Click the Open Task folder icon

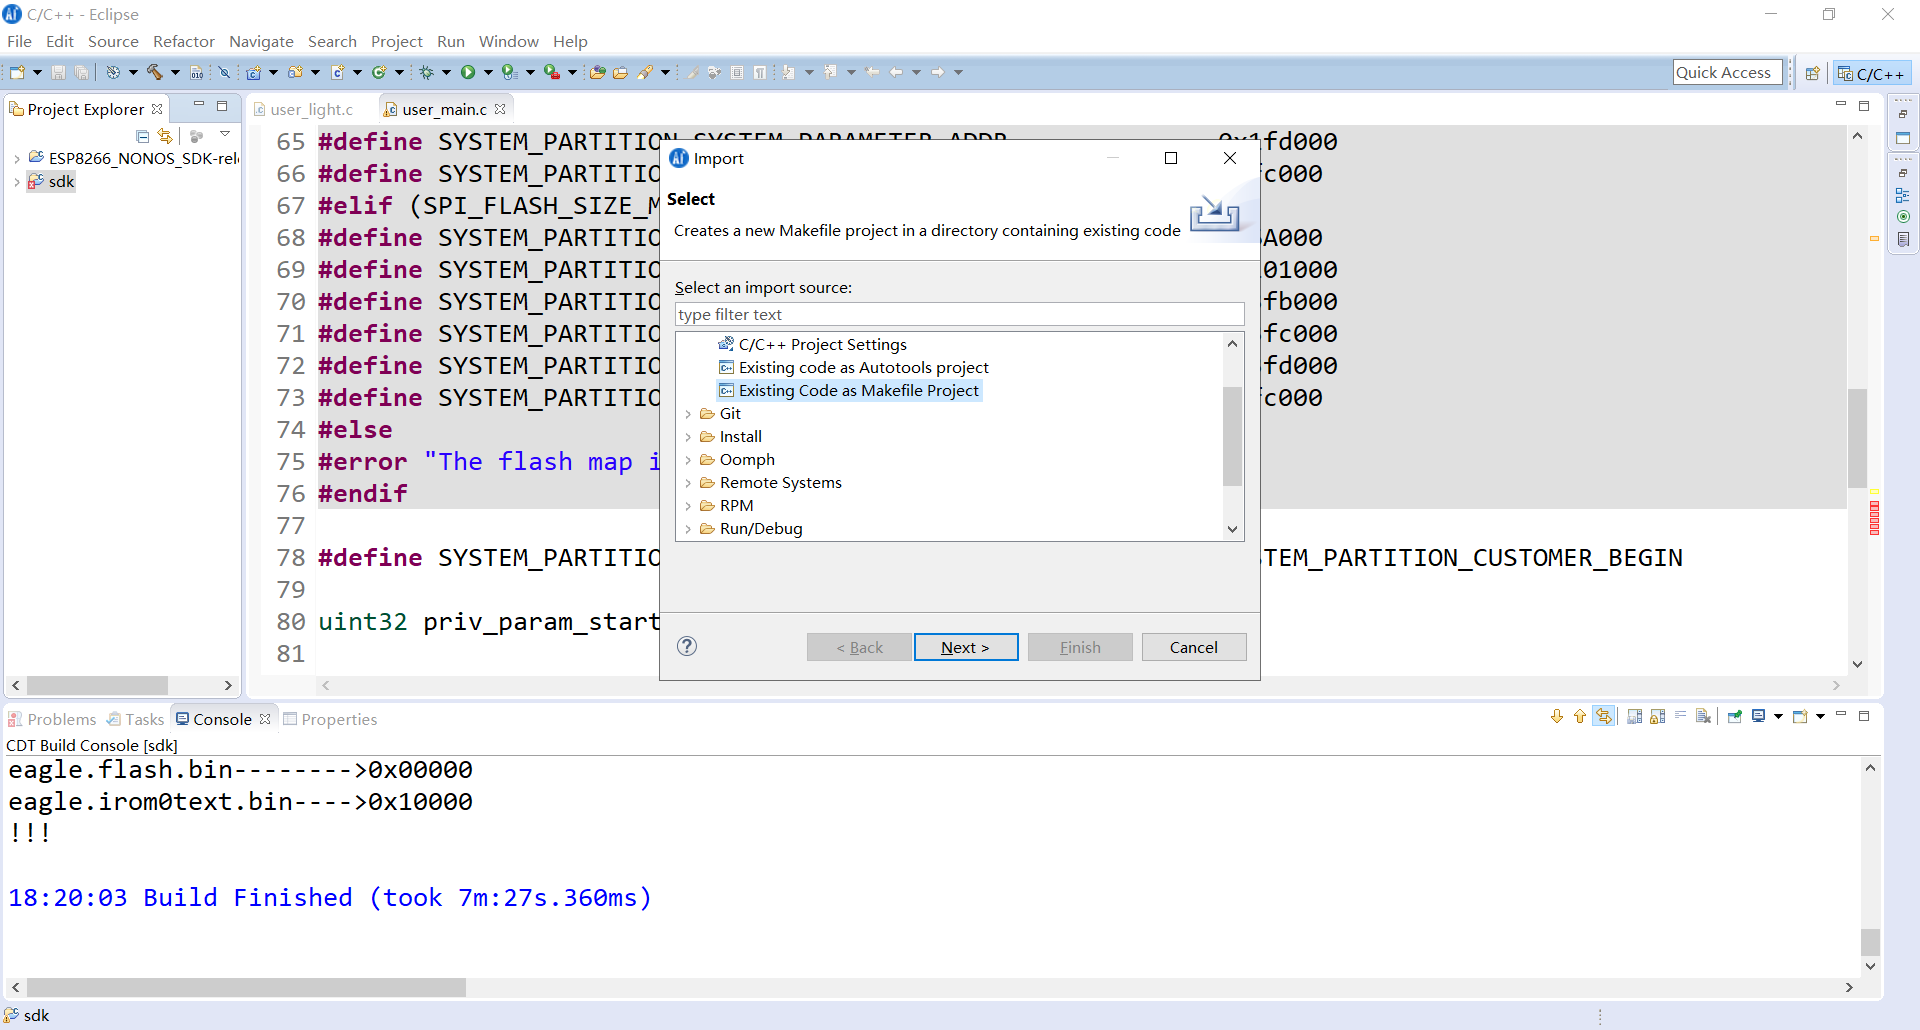pos(620,72)
